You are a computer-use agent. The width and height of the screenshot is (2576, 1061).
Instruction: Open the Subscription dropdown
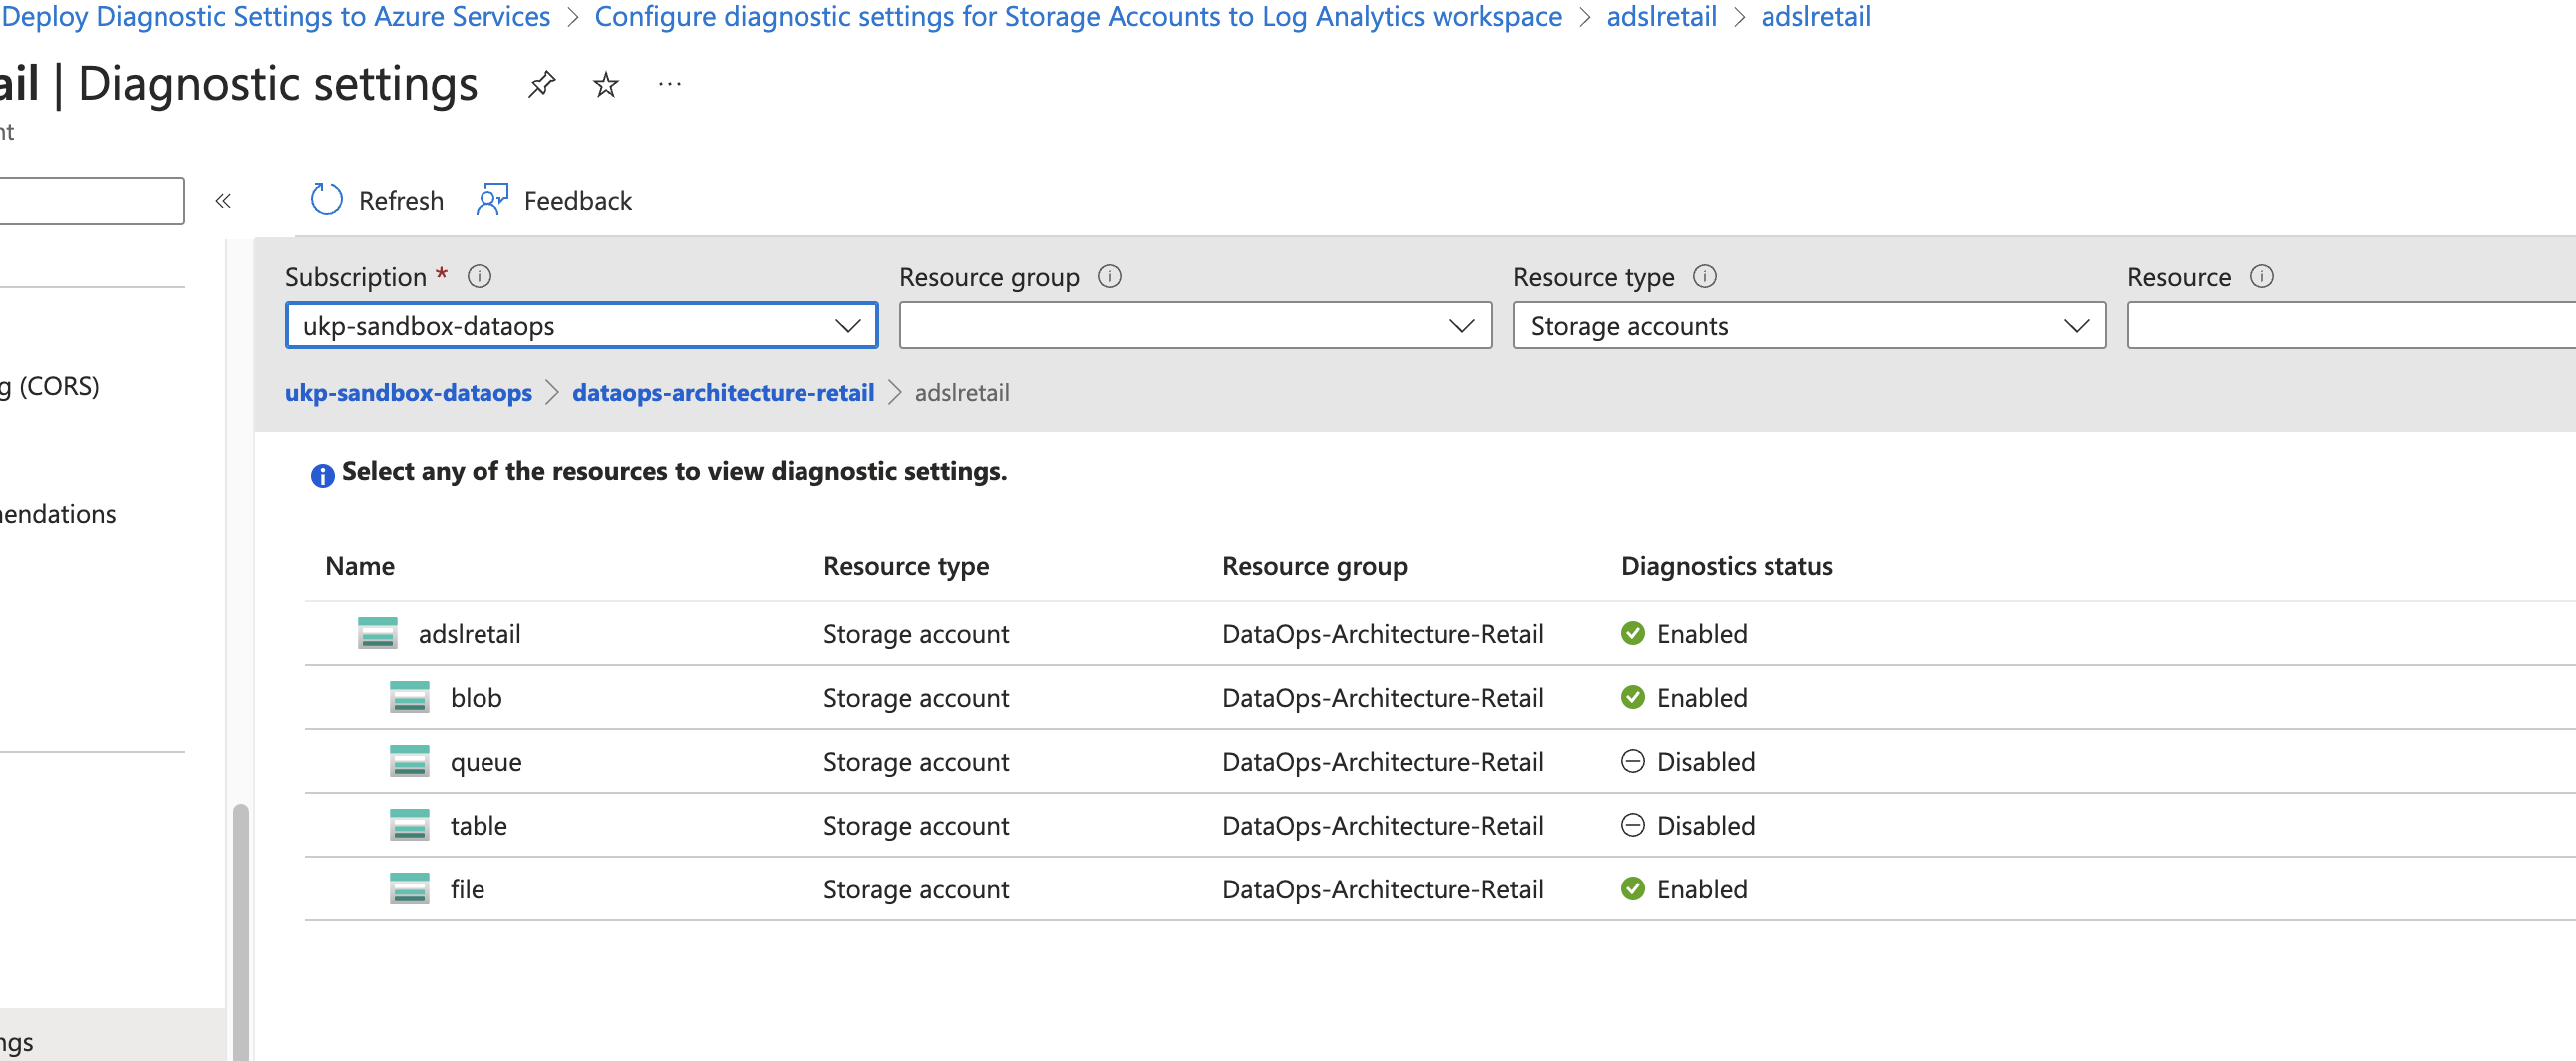849,325
